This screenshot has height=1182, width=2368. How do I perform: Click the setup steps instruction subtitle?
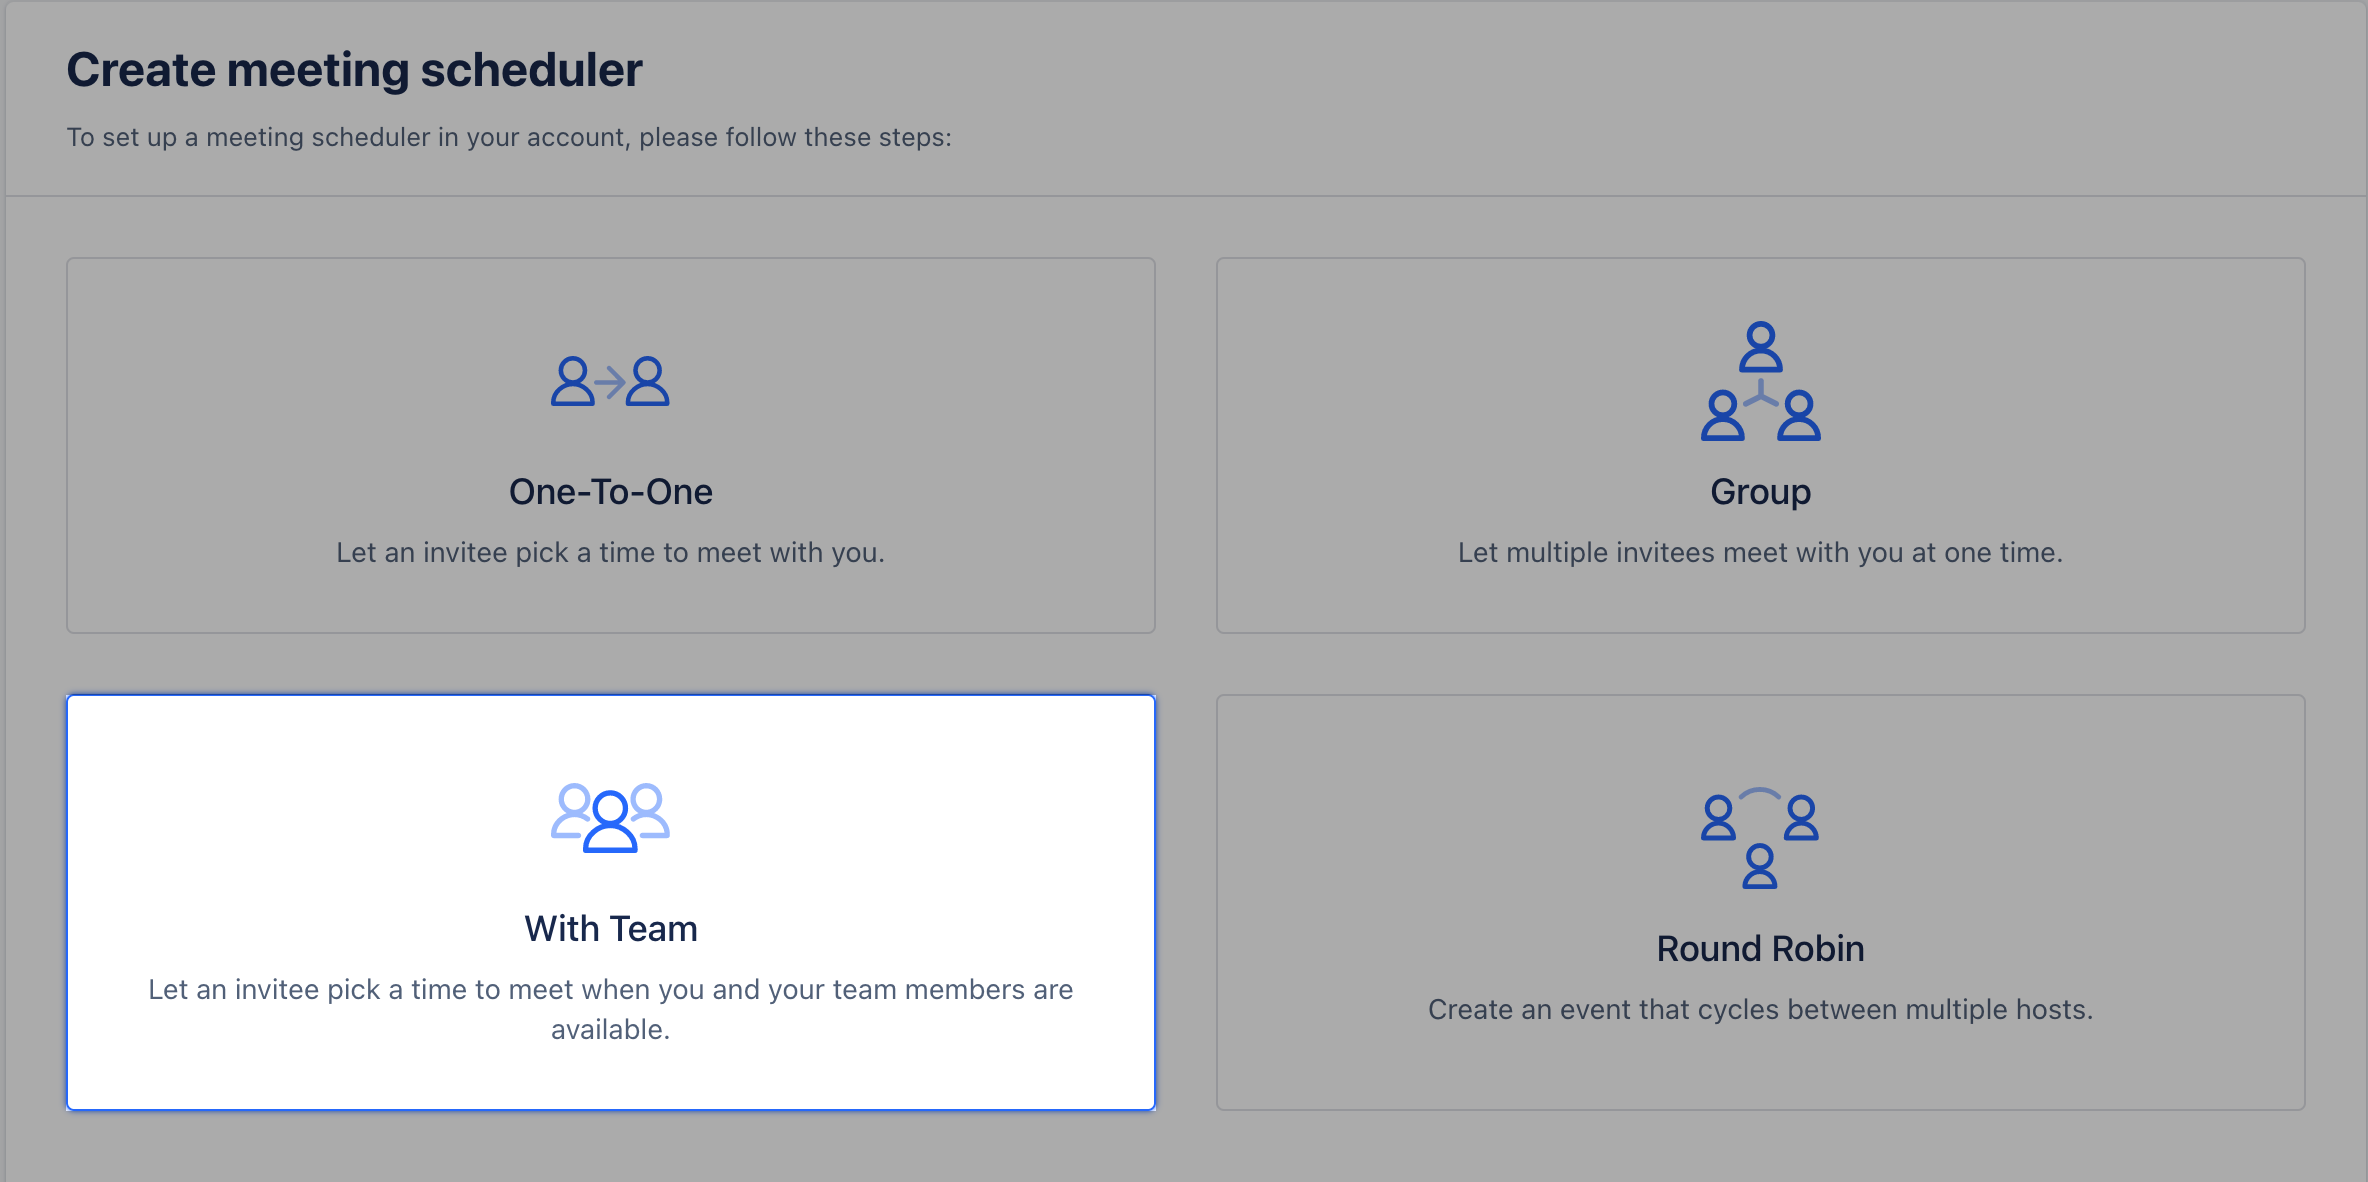coord(509,137)
